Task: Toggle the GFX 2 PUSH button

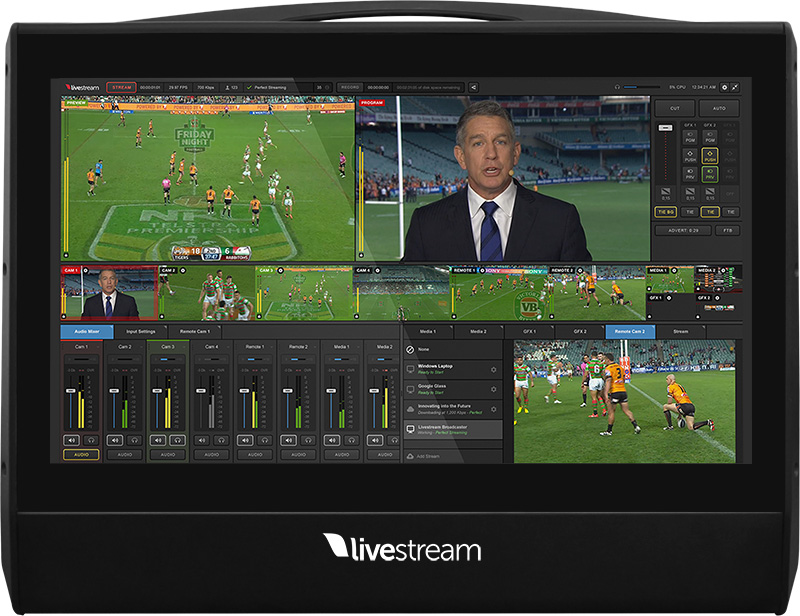Action: click(x=710, y=156)
